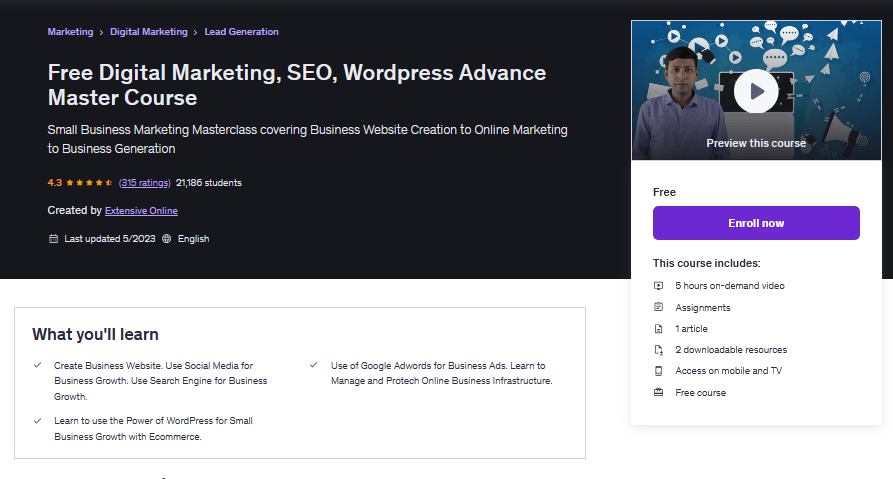Visit the Extensive Online creator profile

(x=141, y=211)
